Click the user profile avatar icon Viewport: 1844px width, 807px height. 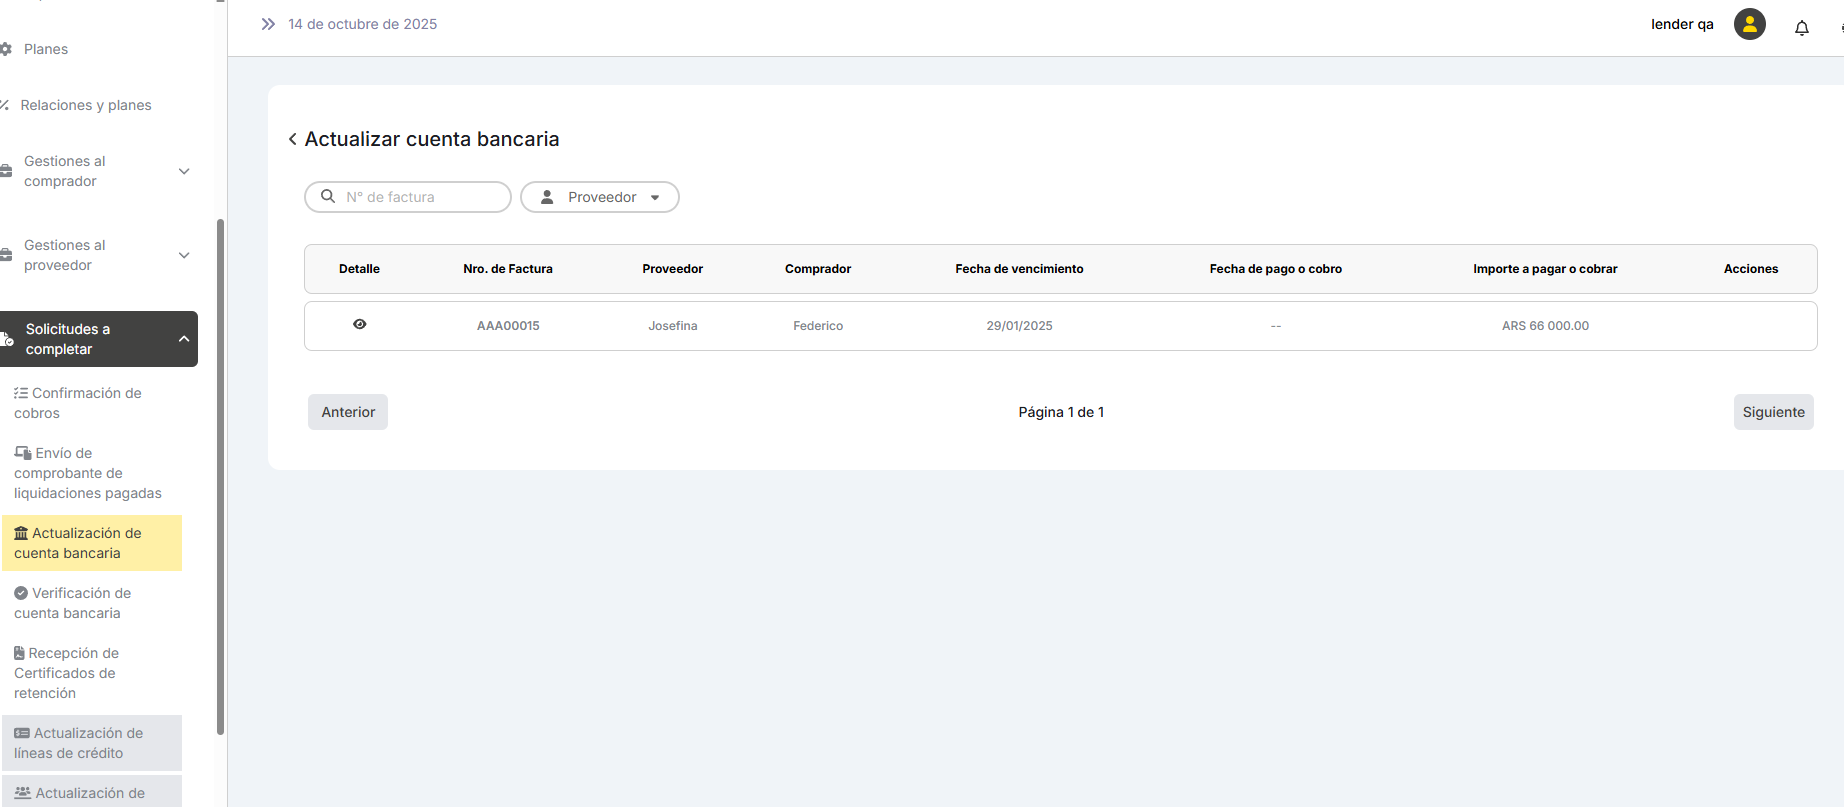tap(1749, 24)
